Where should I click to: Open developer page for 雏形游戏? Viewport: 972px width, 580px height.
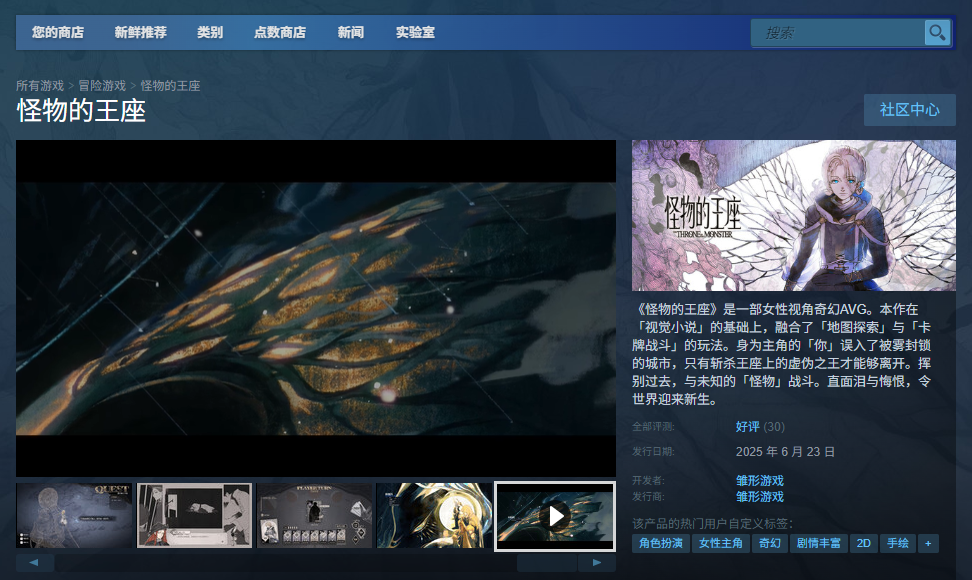click(761, 480)
